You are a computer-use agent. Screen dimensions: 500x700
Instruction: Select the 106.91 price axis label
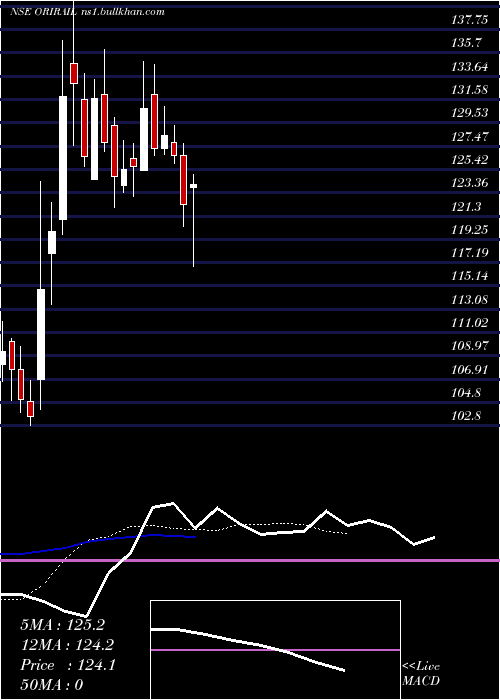(x=470, y=369)
